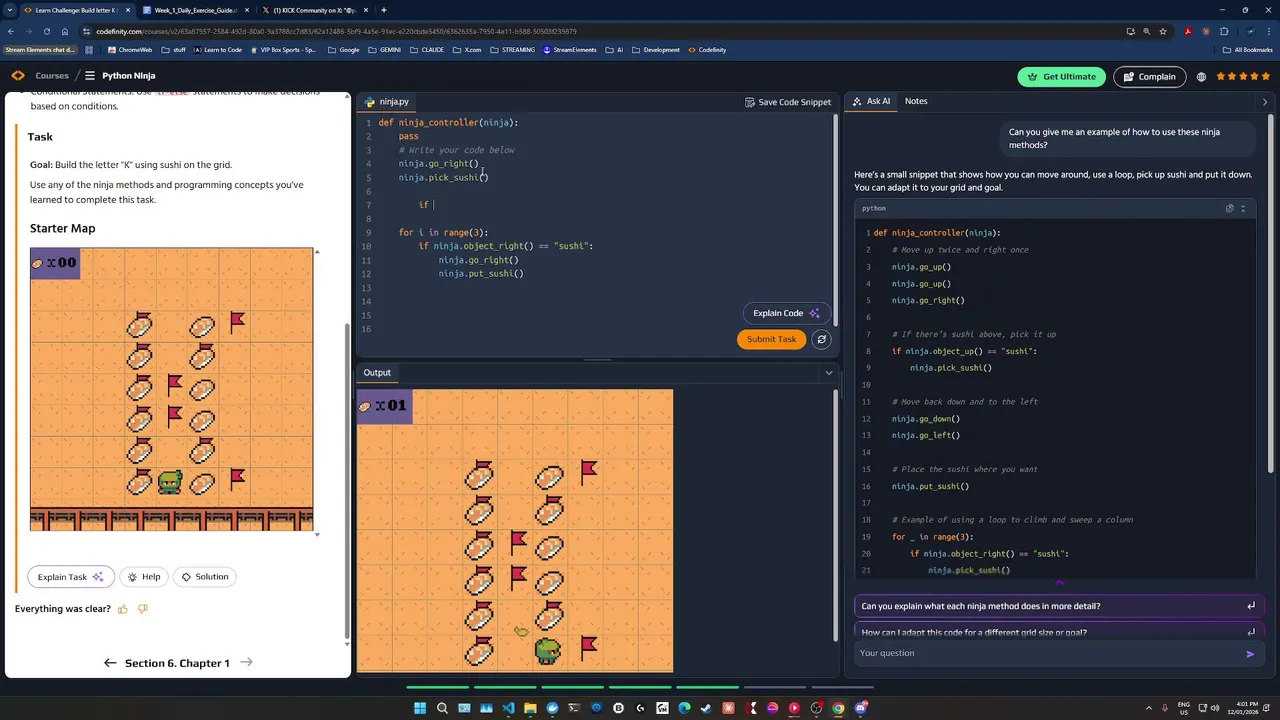Open Discord from taskbar
Viewport: 1280px width, 720px height.
point(860,708)
